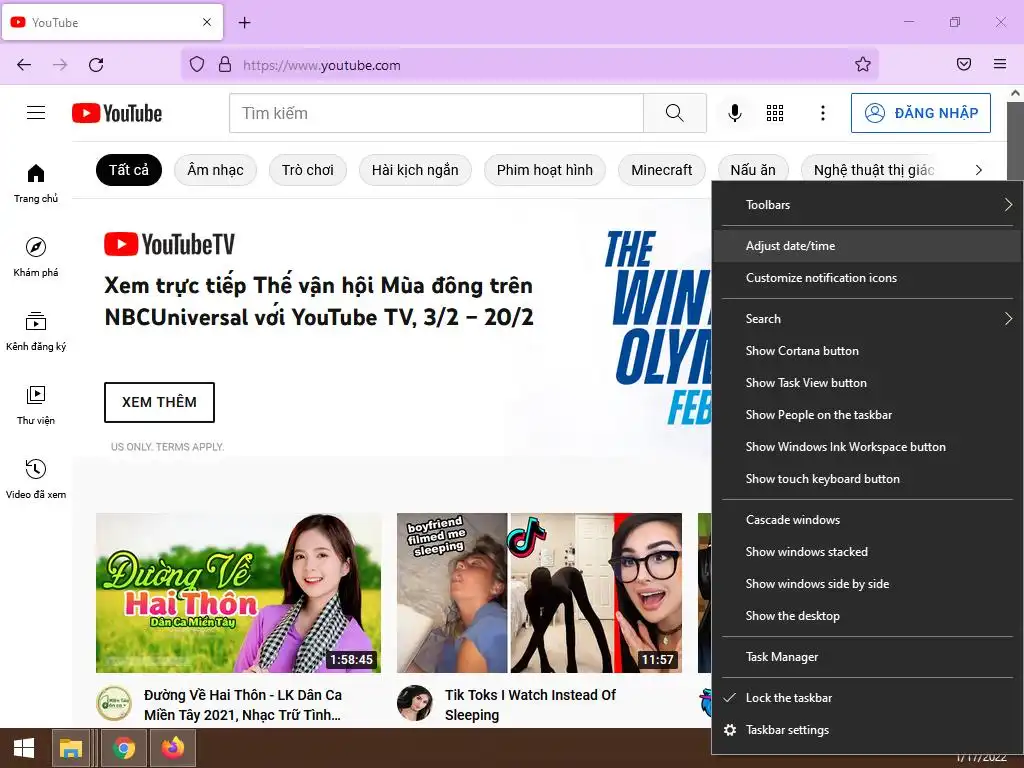Choose Cascade windows
This screenshot has width=1024, height=768.
pyautogui.click(x=867, y=520)
